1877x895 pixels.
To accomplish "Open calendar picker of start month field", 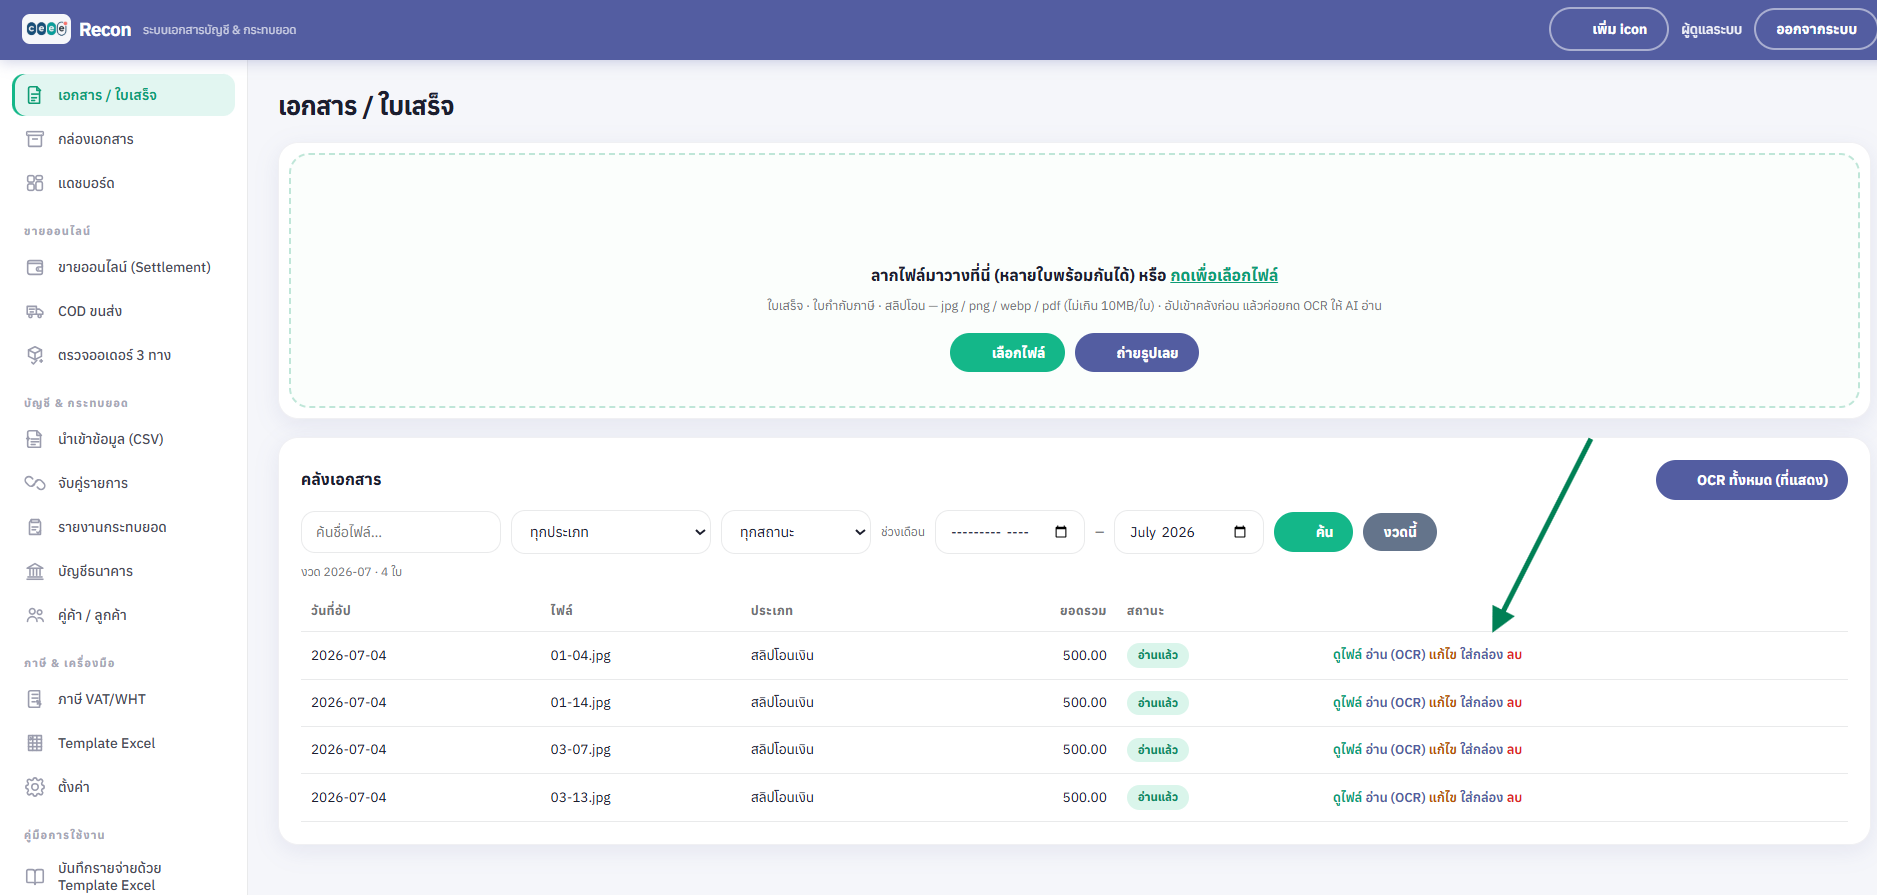I will click(x=1061, y=532).
